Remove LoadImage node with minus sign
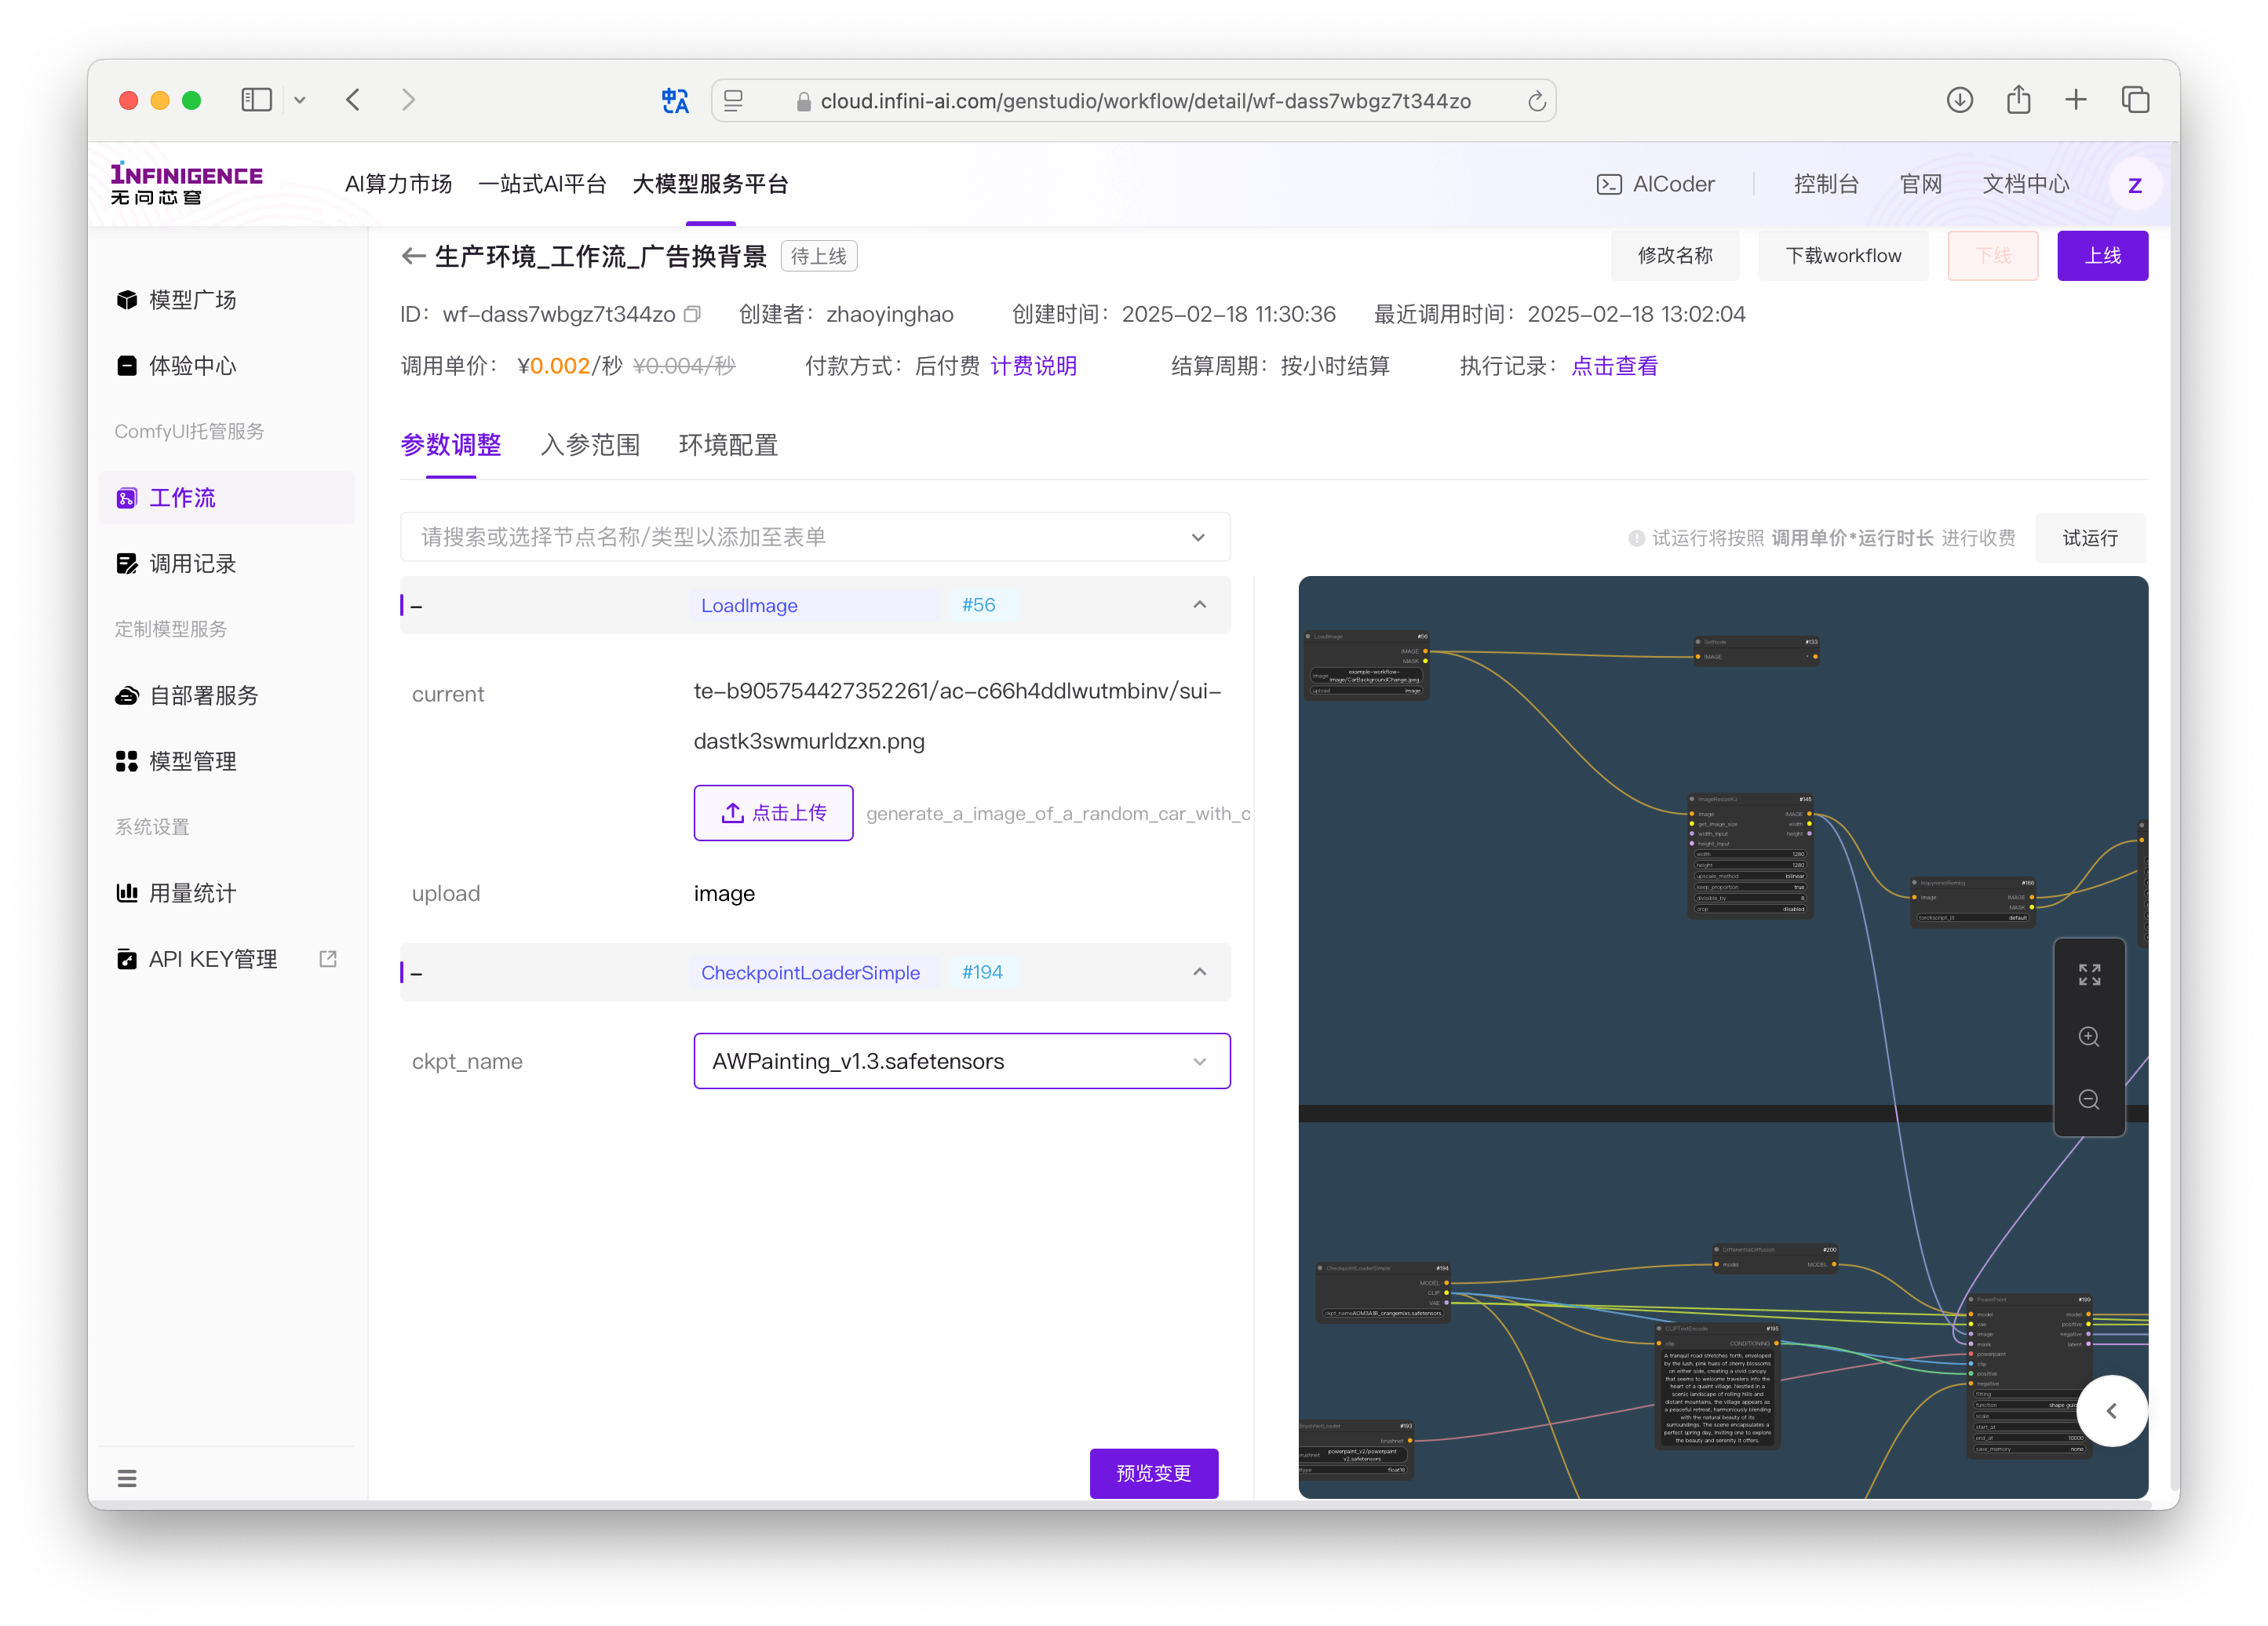The width and height of the screenshot is (2268, 1626). [x=416, y=606]
